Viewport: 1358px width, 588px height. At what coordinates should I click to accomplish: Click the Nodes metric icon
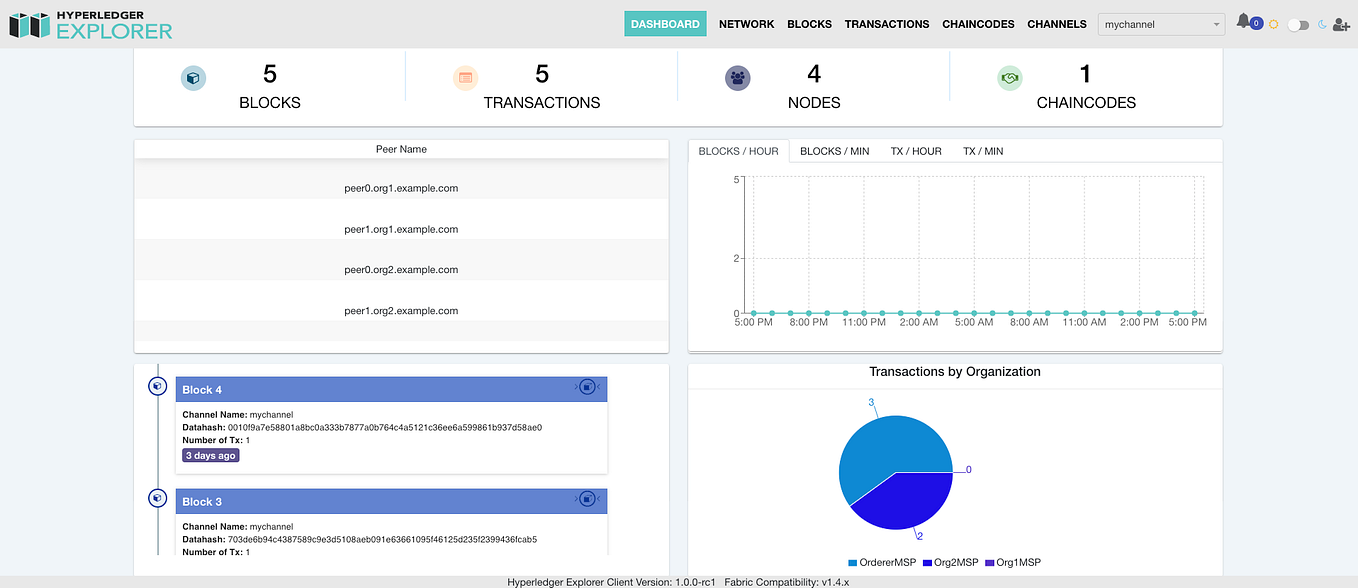point(737,77)
